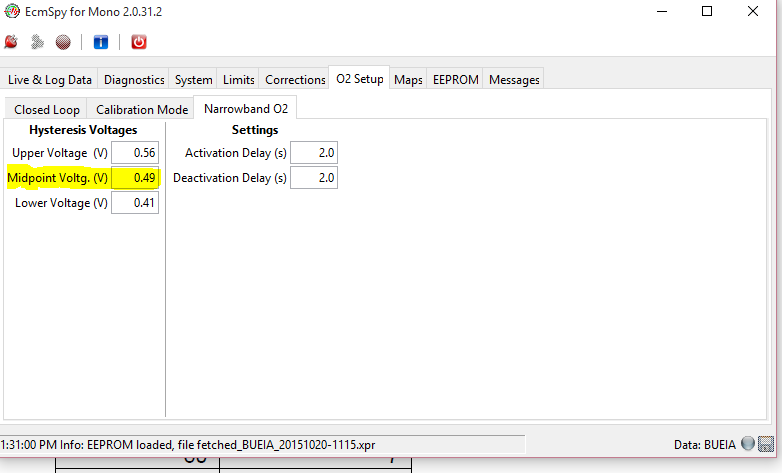Click the Deactivation Delay input field
Screen dimensions: 782x473
[x=314, y=178]
